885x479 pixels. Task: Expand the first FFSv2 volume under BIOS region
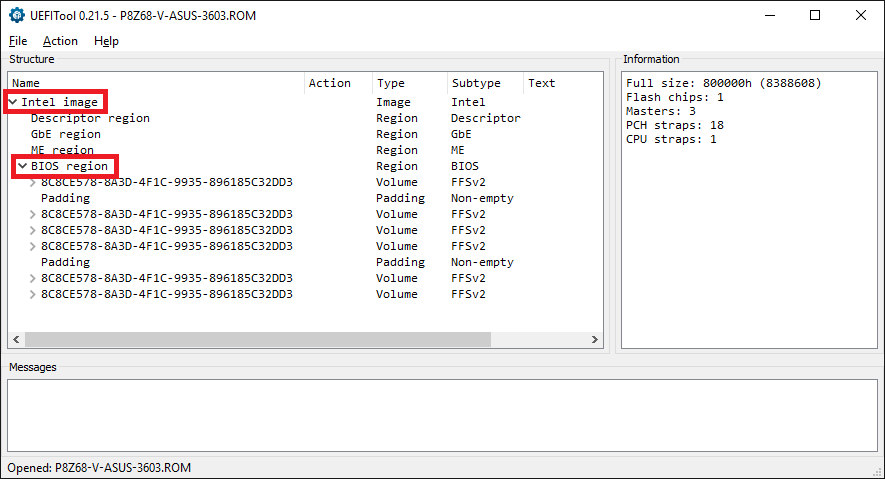tap(33, 182)
